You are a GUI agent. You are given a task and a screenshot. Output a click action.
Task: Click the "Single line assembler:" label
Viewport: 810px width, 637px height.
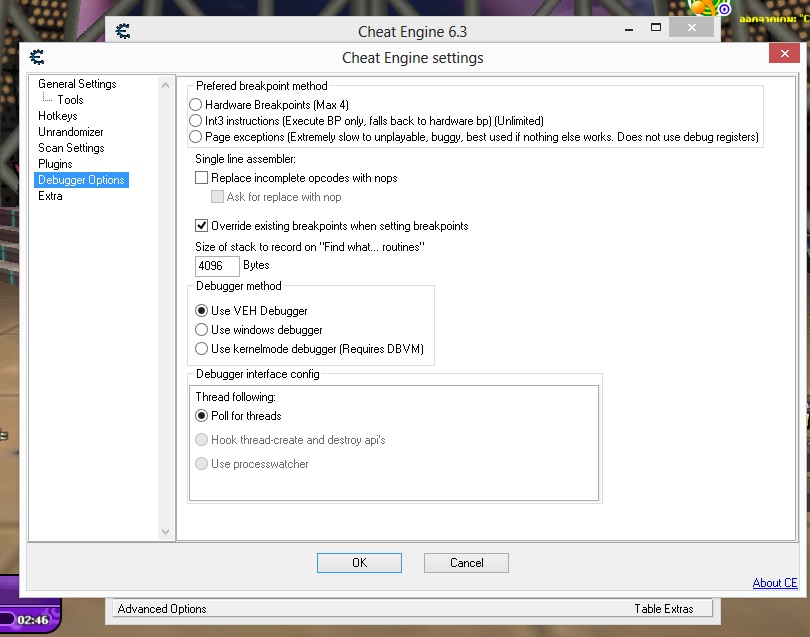245,159
